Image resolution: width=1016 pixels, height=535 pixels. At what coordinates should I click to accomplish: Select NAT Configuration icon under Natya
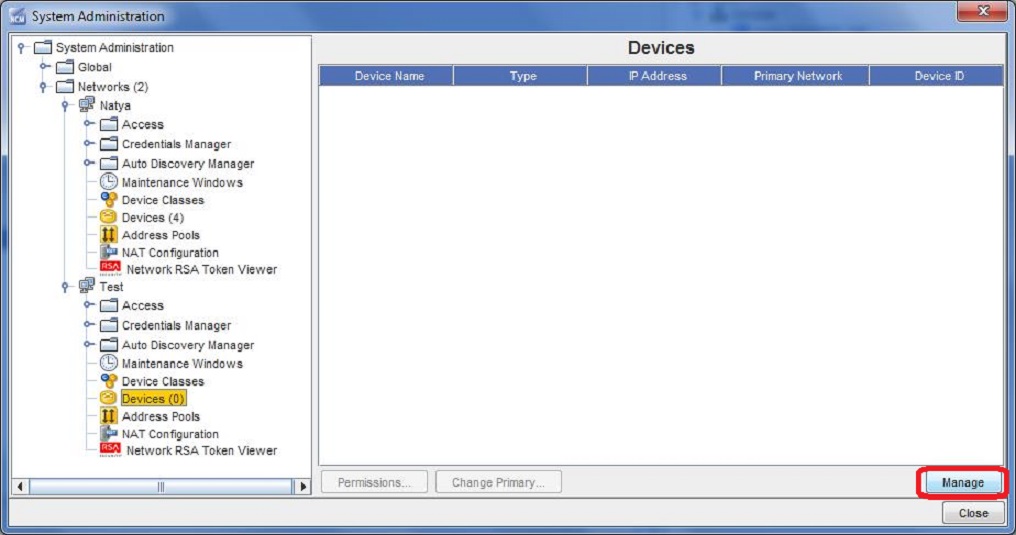(109, 252)
